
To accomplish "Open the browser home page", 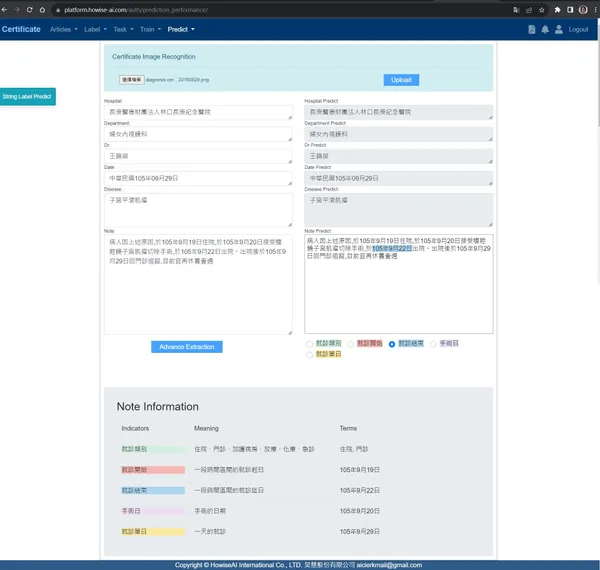I will tap(42, 10).
